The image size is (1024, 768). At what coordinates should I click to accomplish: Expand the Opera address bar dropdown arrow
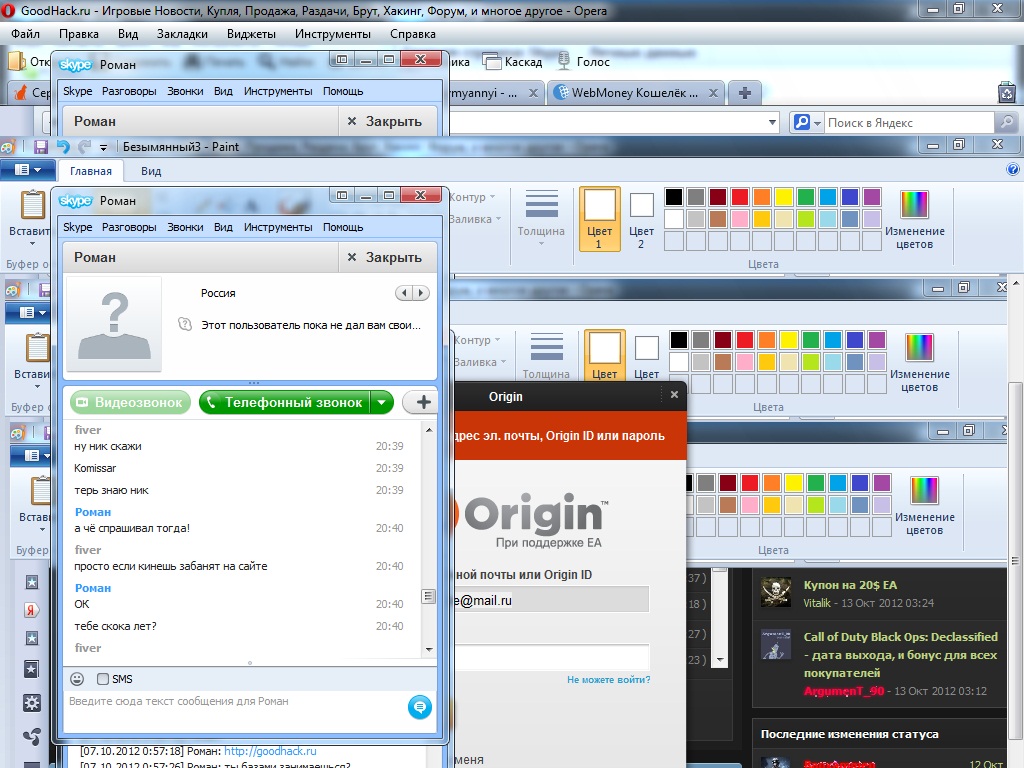click(773, 122)
